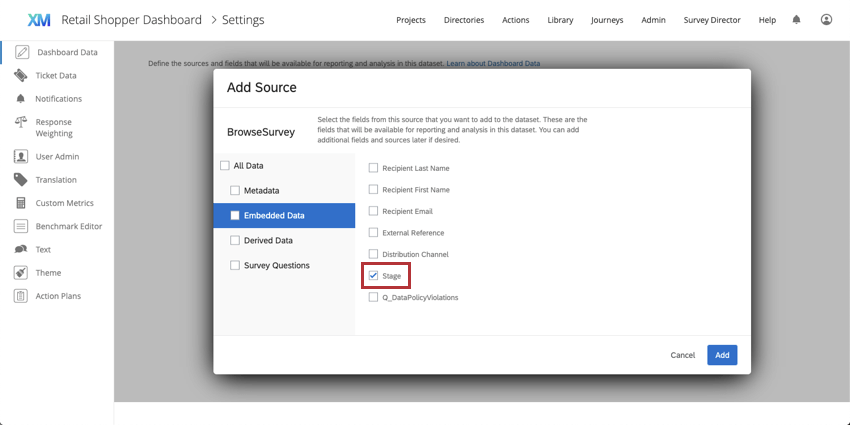This screenshot has height=425, width=850.
Task: Open the notifications bell in top bar
Action: click(796, 20)
